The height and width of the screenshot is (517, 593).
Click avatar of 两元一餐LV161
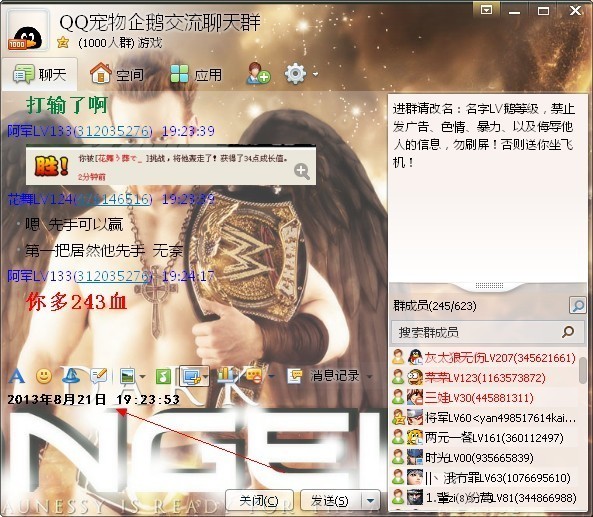click(x=415, y=437)
